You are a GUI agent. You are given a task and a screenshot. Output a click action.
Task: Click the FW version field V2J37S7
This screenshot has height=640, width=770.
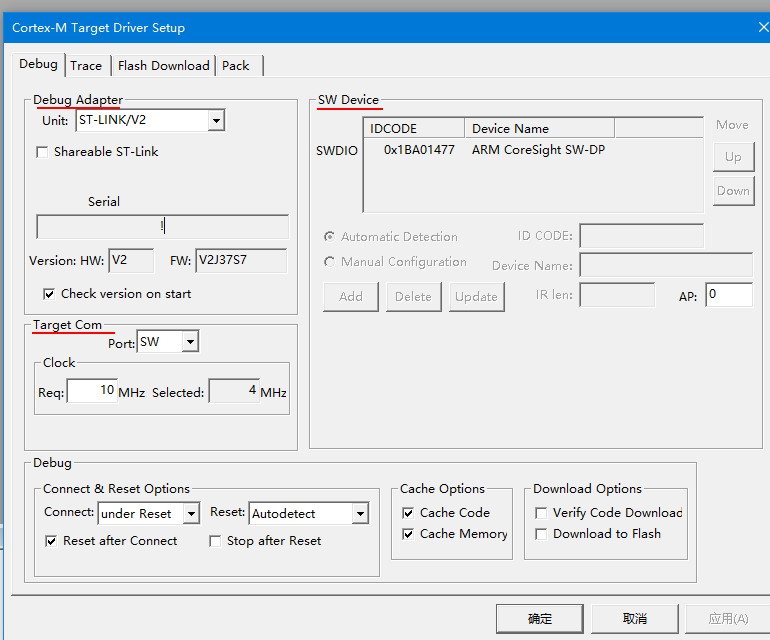tap(241, 260)
